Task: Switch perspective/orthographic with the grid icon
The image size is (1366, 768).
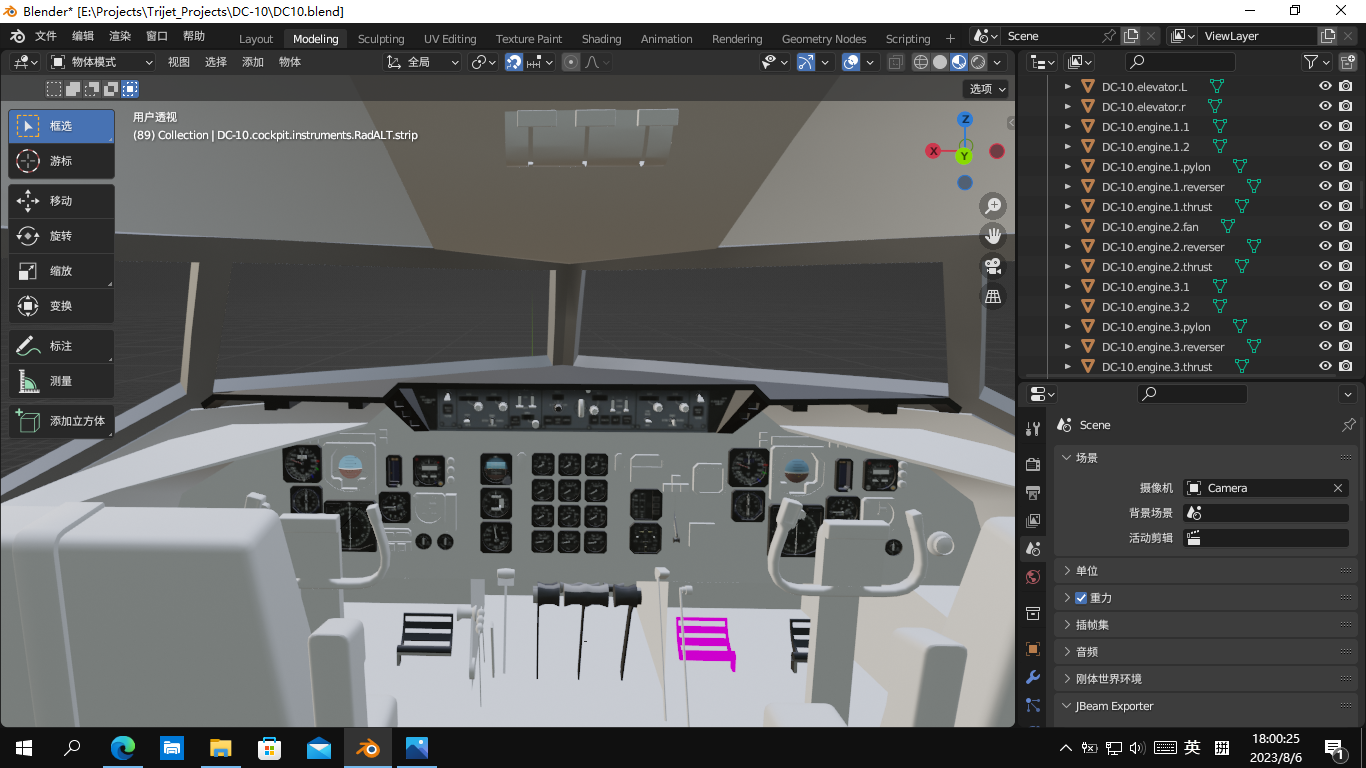Action: (x=993, y=296)
